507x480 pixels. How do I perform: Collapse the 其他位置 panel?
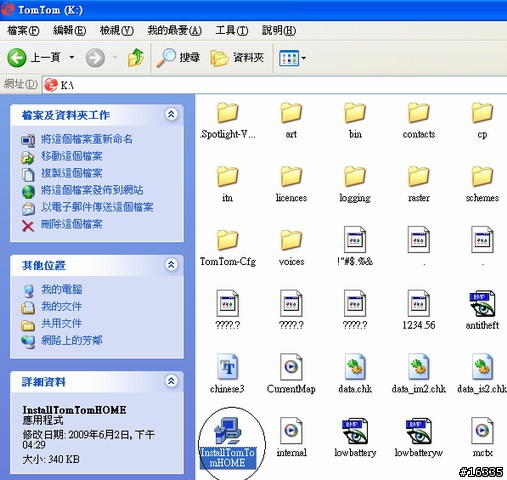click(x=171, y=265)
